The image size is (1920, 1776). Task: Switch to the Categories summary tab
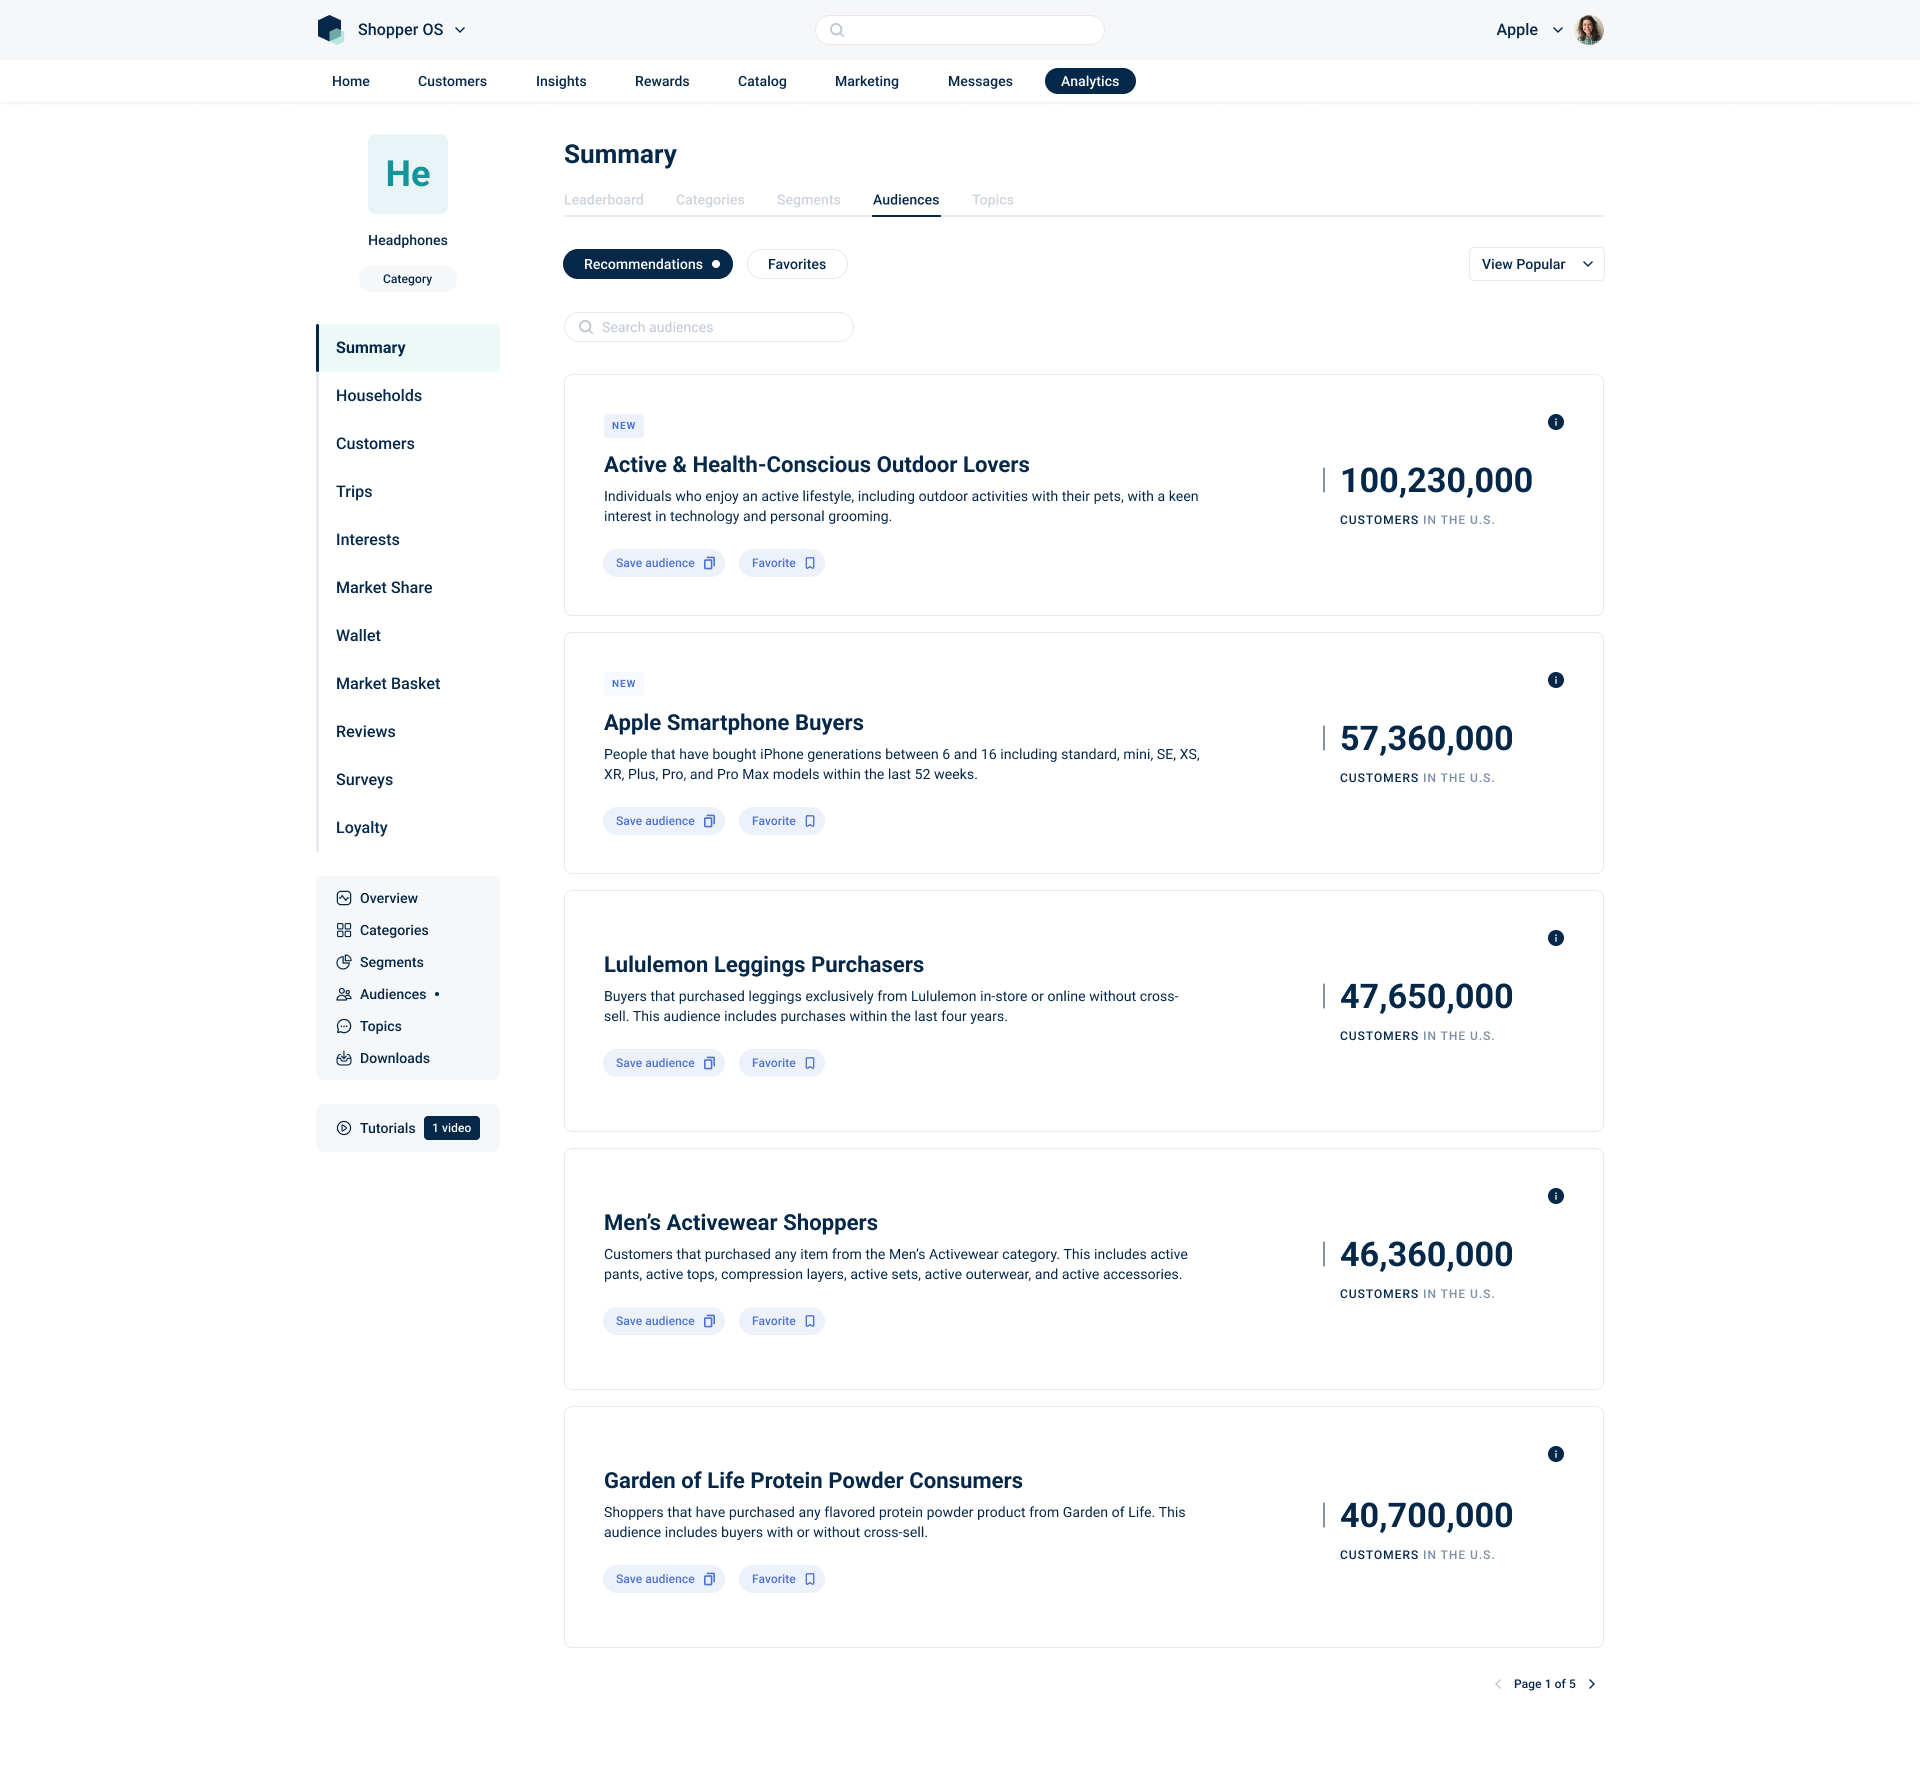coord(710,200)
